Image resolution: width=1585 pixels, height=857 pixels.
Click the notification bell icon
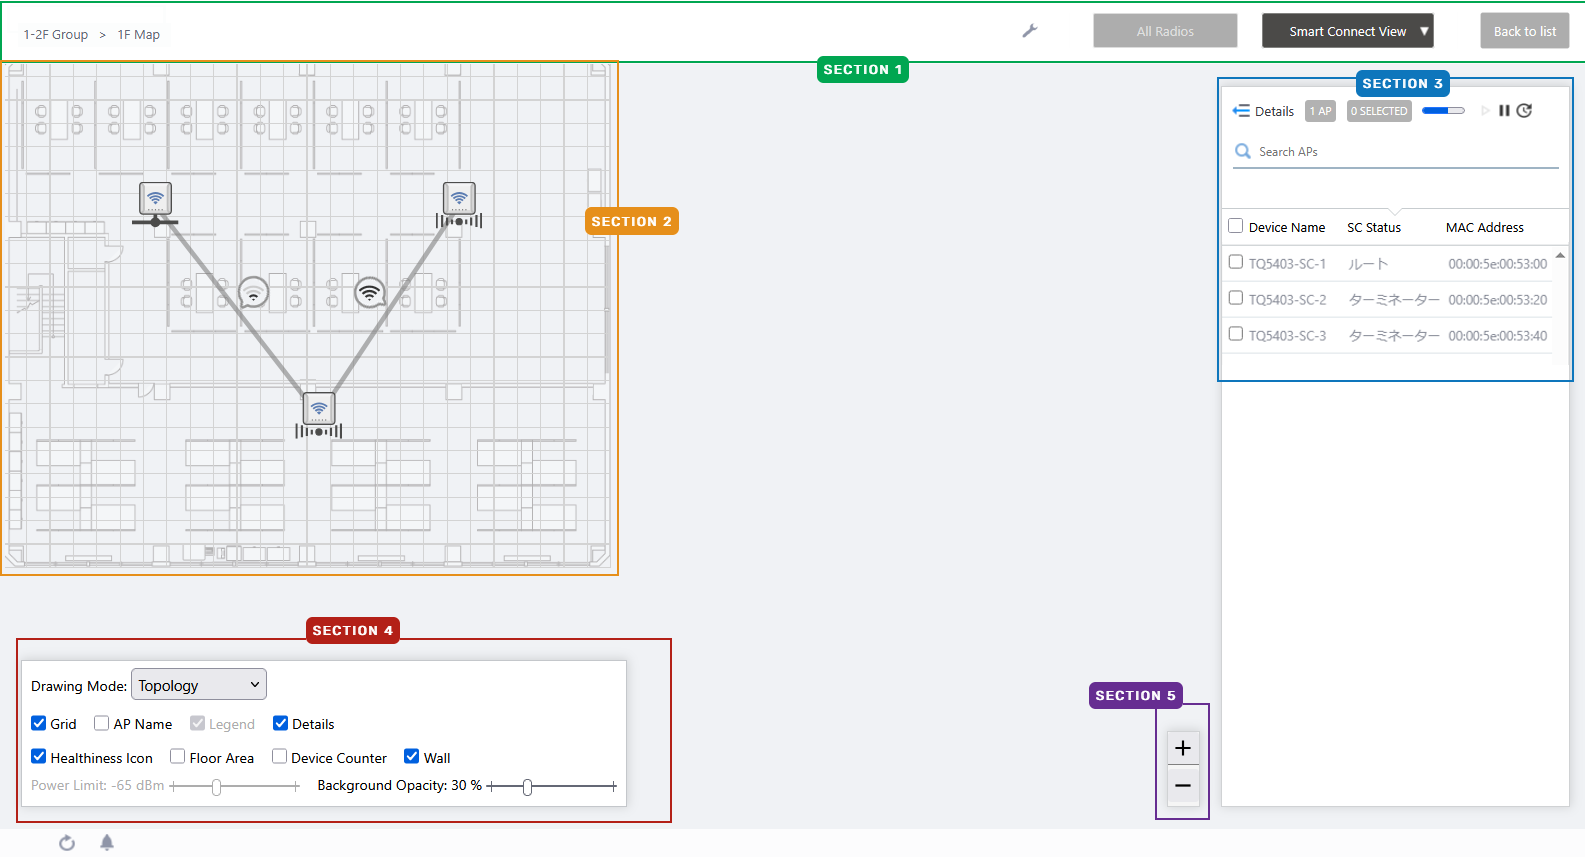(x=107, y=843)
